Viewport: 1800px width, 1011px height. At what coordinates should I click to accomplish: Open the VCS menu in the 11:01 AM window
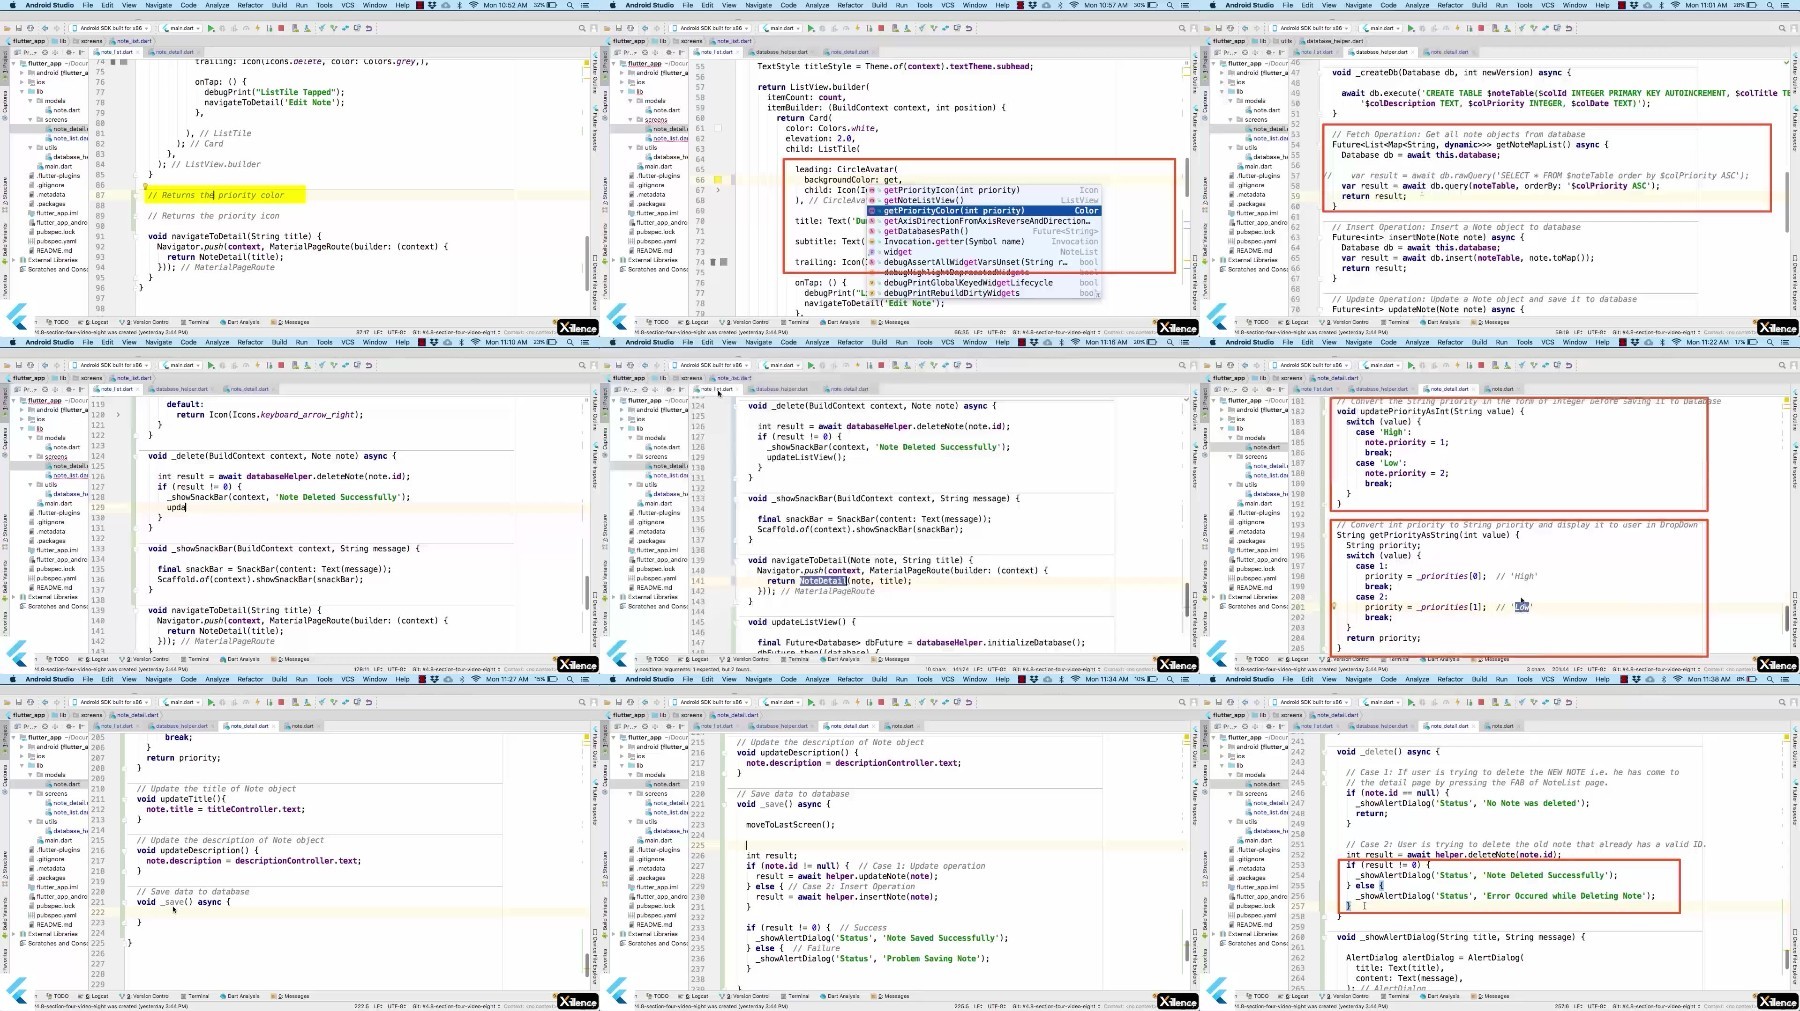pyautogui.click(x=1547, y=5)
